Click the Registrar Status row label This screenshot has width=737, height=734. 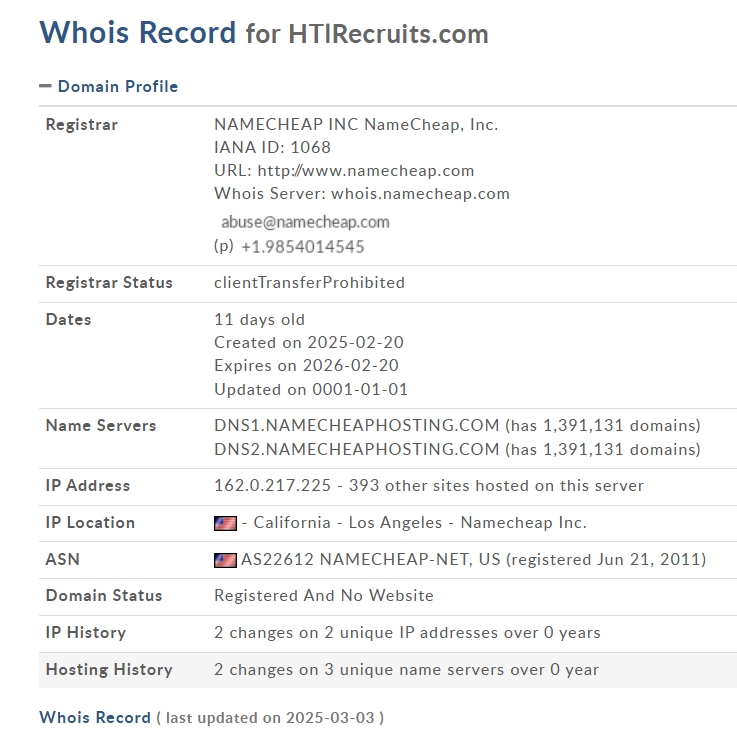pyautogui.click(x=109, y=282)
